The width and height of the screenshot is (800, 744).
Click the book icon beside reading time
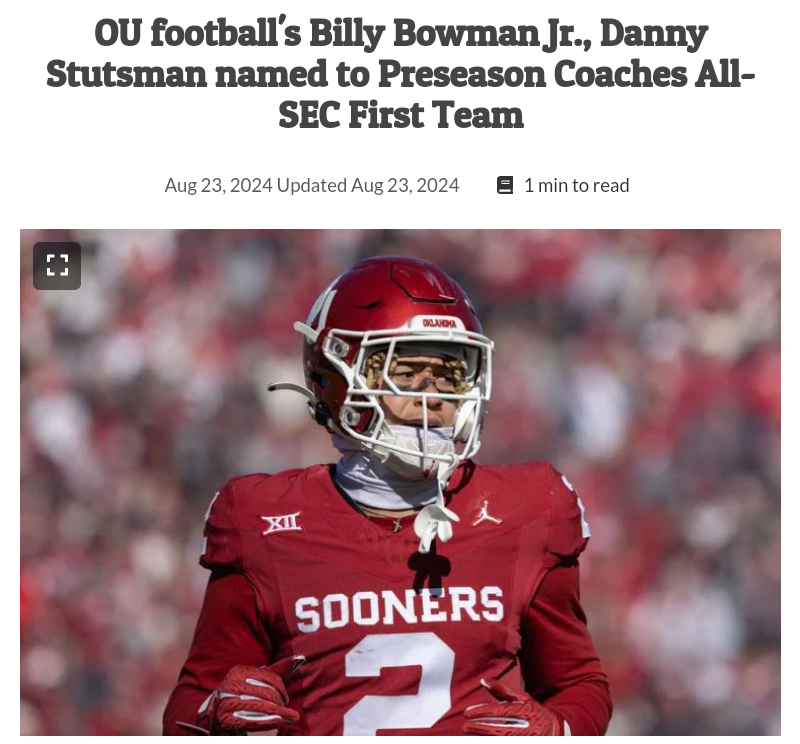tap(505, 185)
